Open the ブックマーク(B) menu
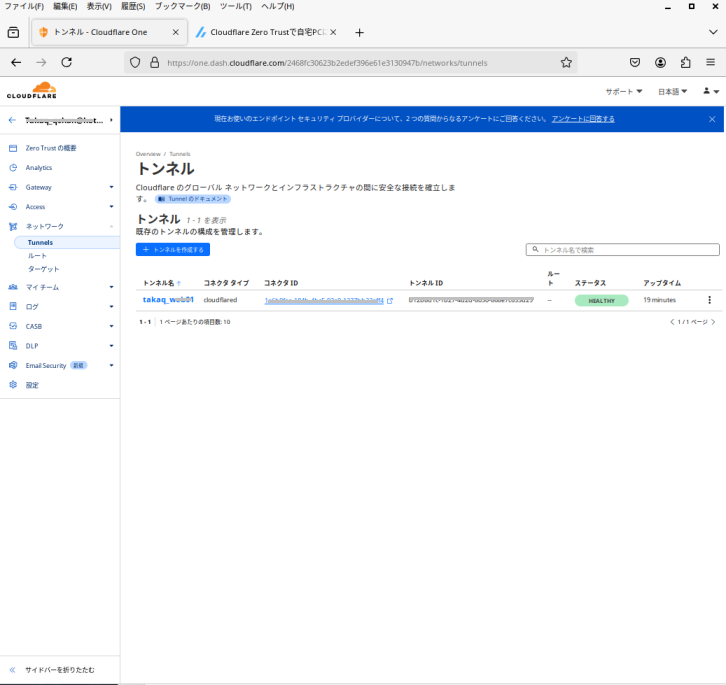The height and width of the screenshot is (685, 726). (x=176, y=6)
